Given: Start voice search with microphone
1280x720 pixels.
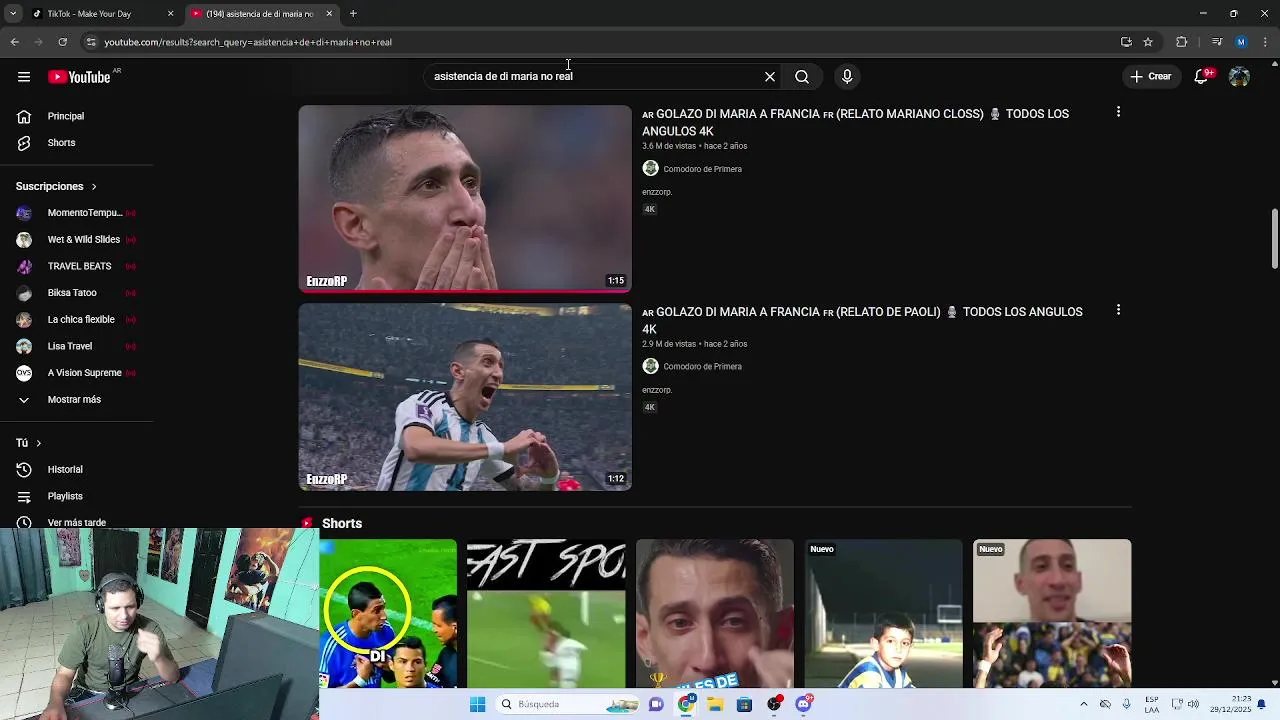Looking at the screenshot, I should point(847,77).
